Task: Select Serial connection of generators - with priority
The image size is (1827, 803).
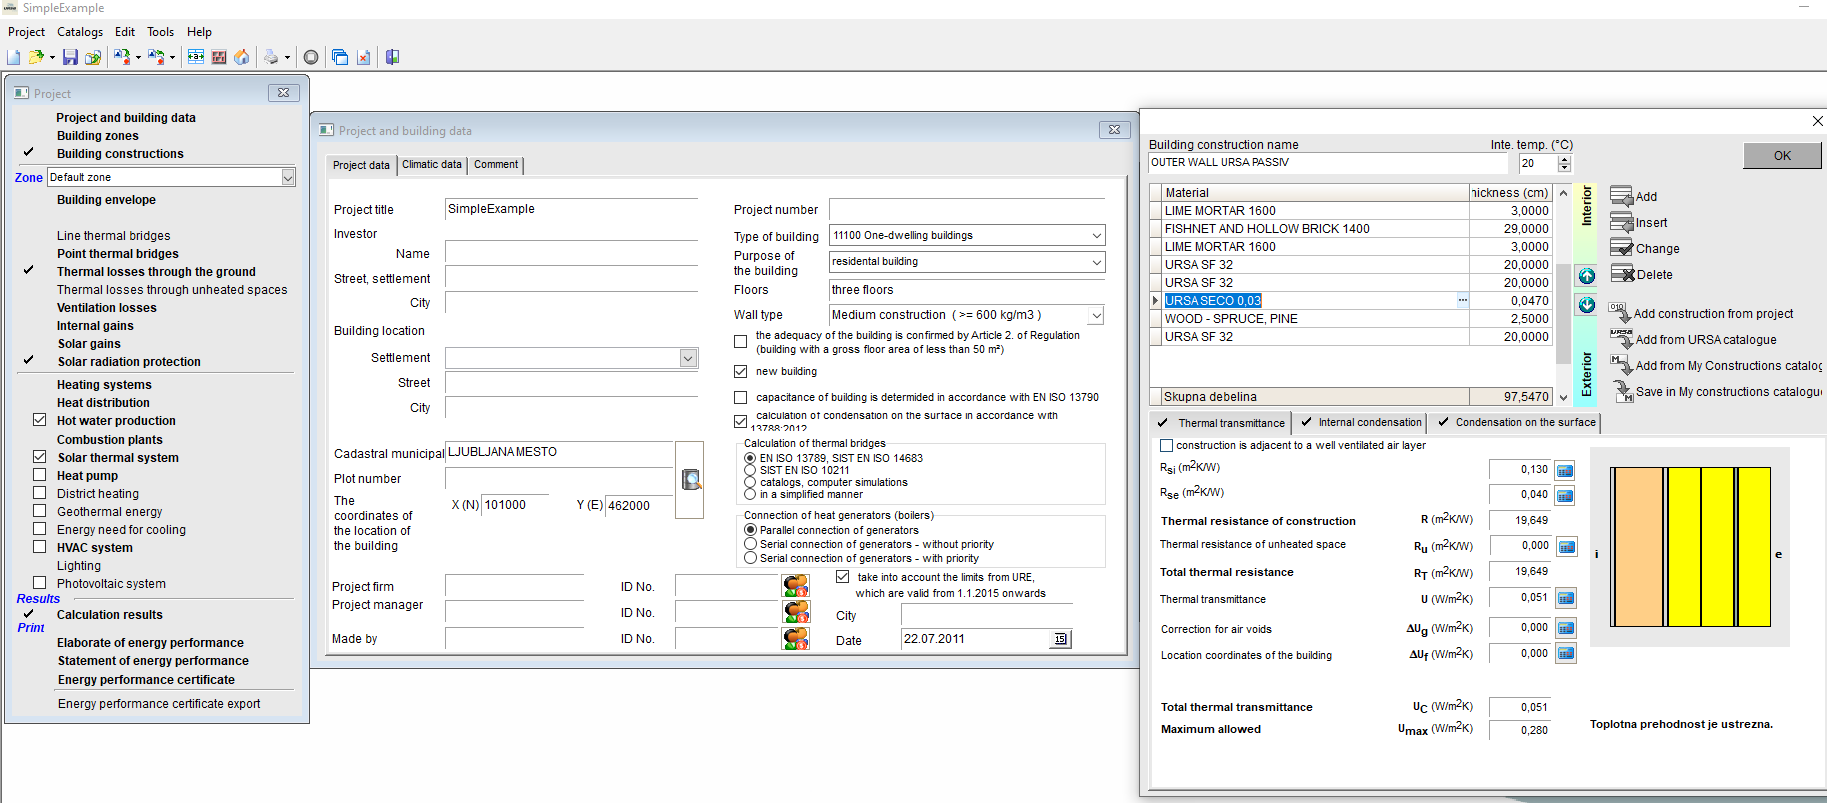Action: click(x=750, y=558)
